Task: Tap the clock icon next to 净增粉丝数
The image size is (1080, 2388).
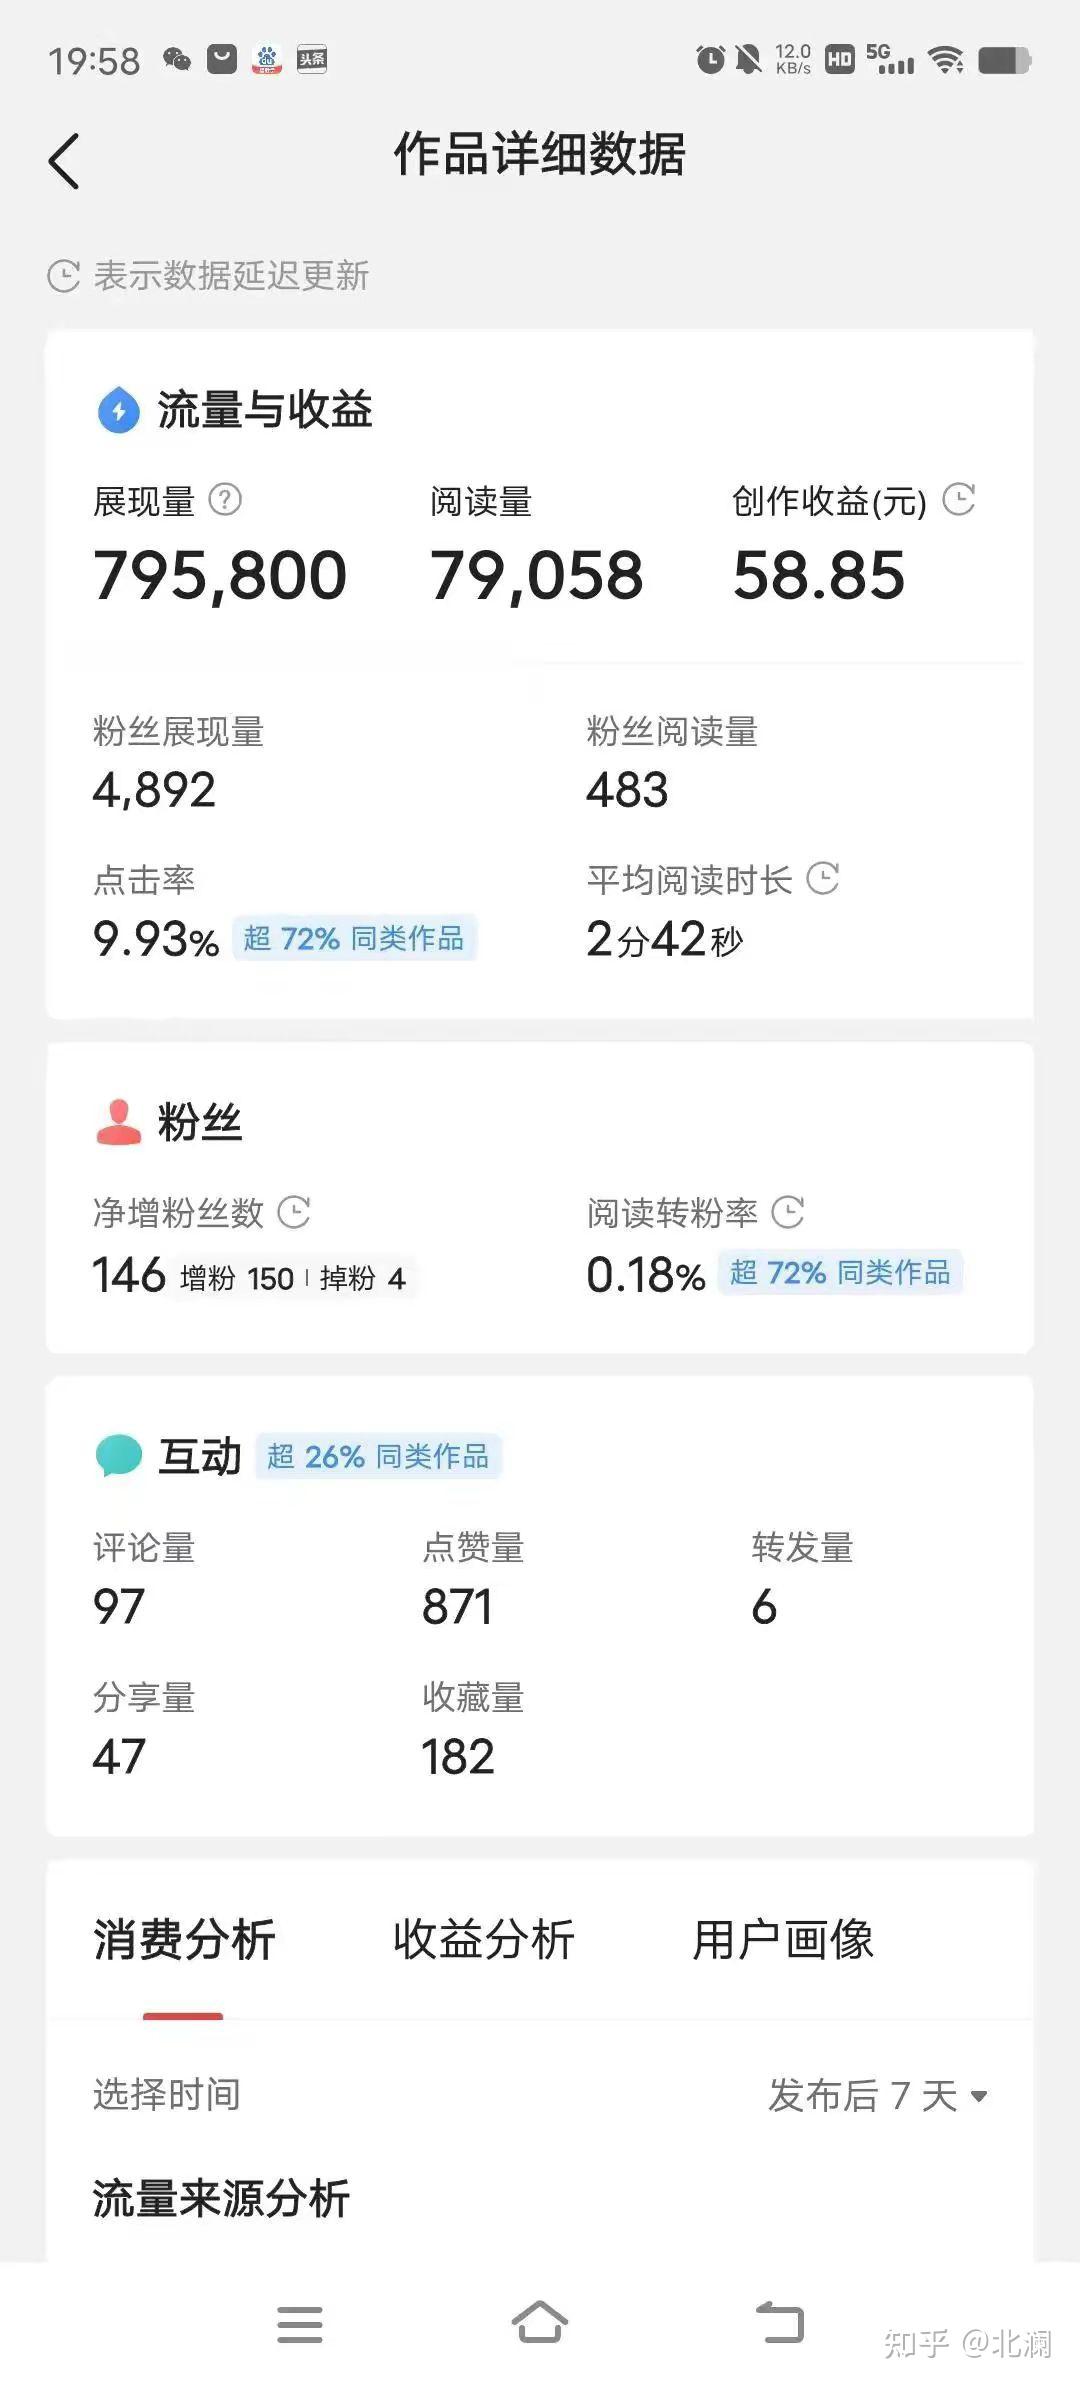Action: pos(294,1212)
